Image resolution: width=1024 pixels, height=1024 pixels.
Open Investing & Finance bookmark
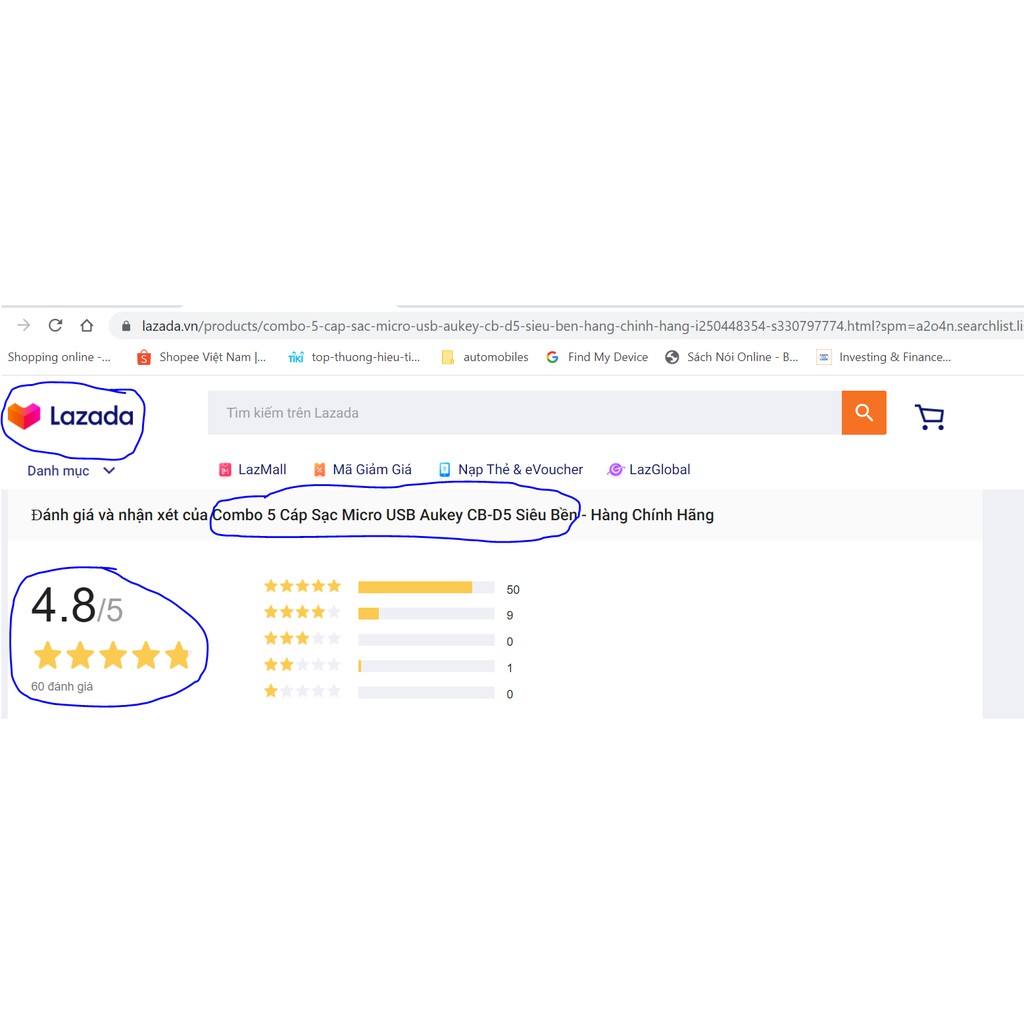click(884, 357)
